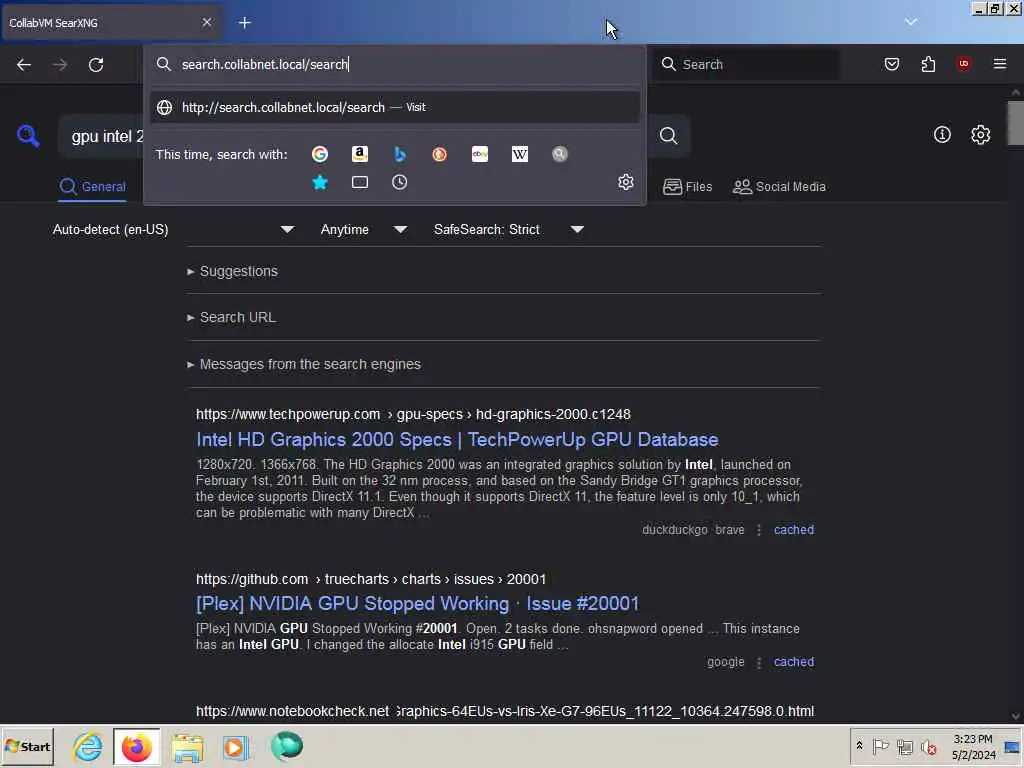Open Windows Media Player taskbar icon
This screenshot has width=1024, height=768.
coord(236,746)
